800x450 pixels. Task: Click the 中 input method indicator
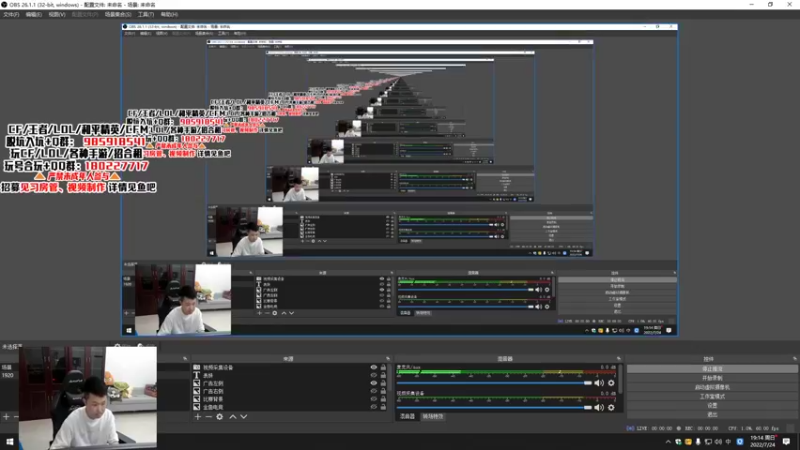click(729, 442)
